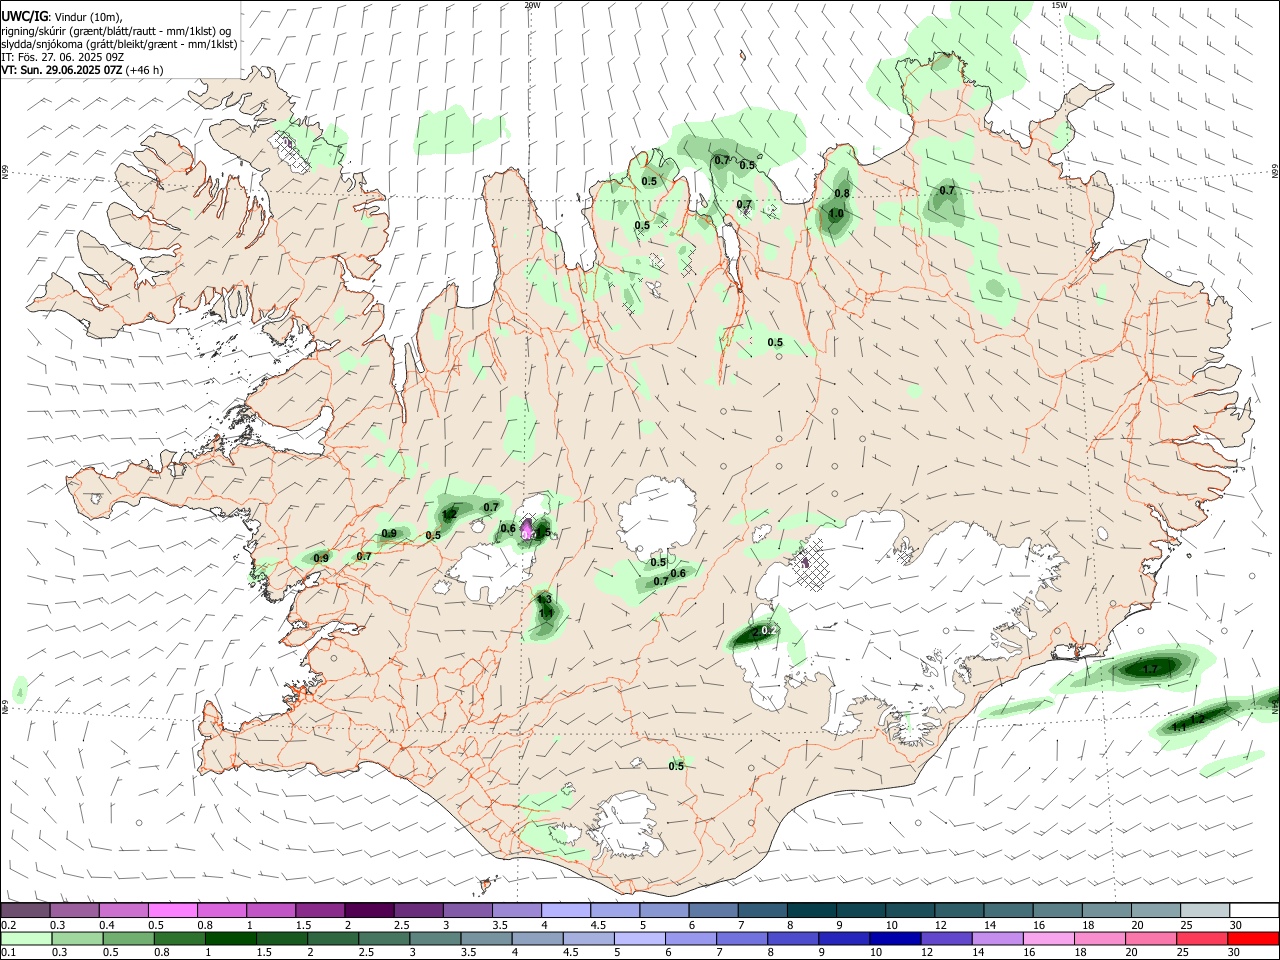Click the UWC/IG title text
This screenshot has width=1280, height=960.
coord(24,16)
